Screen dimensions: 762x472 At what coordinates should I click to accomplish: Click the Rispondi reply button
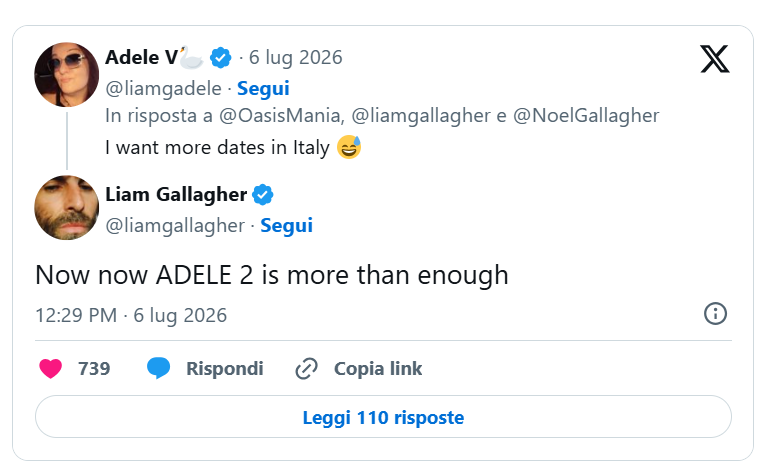tap(225, 368)
